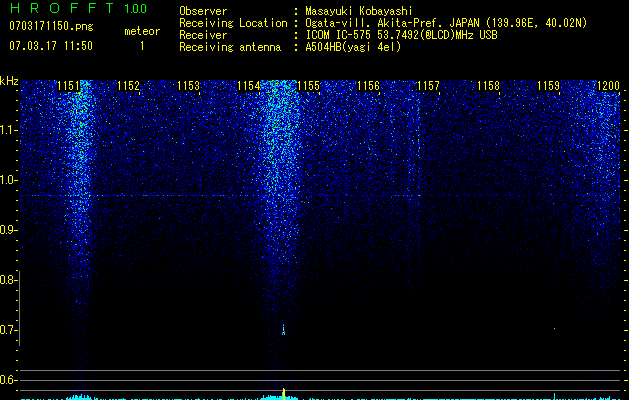
Task: Click the Receiving Location field label
Action: point(233,23)
